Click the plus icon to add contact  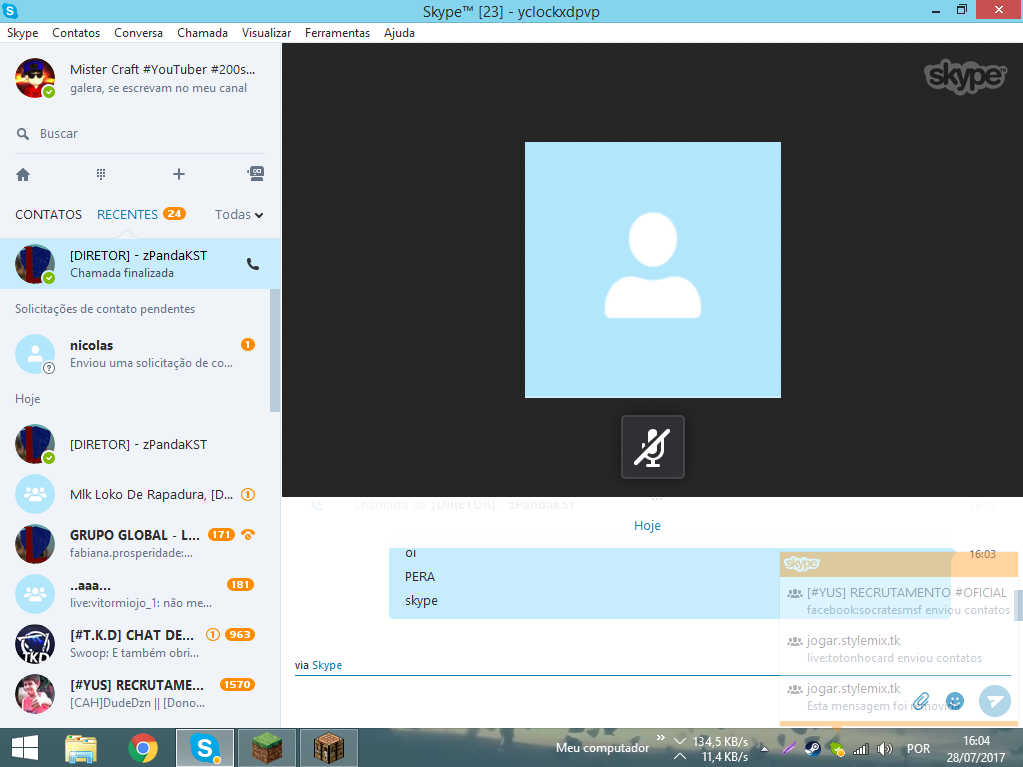pyautogui.click(x=179, y=174)
